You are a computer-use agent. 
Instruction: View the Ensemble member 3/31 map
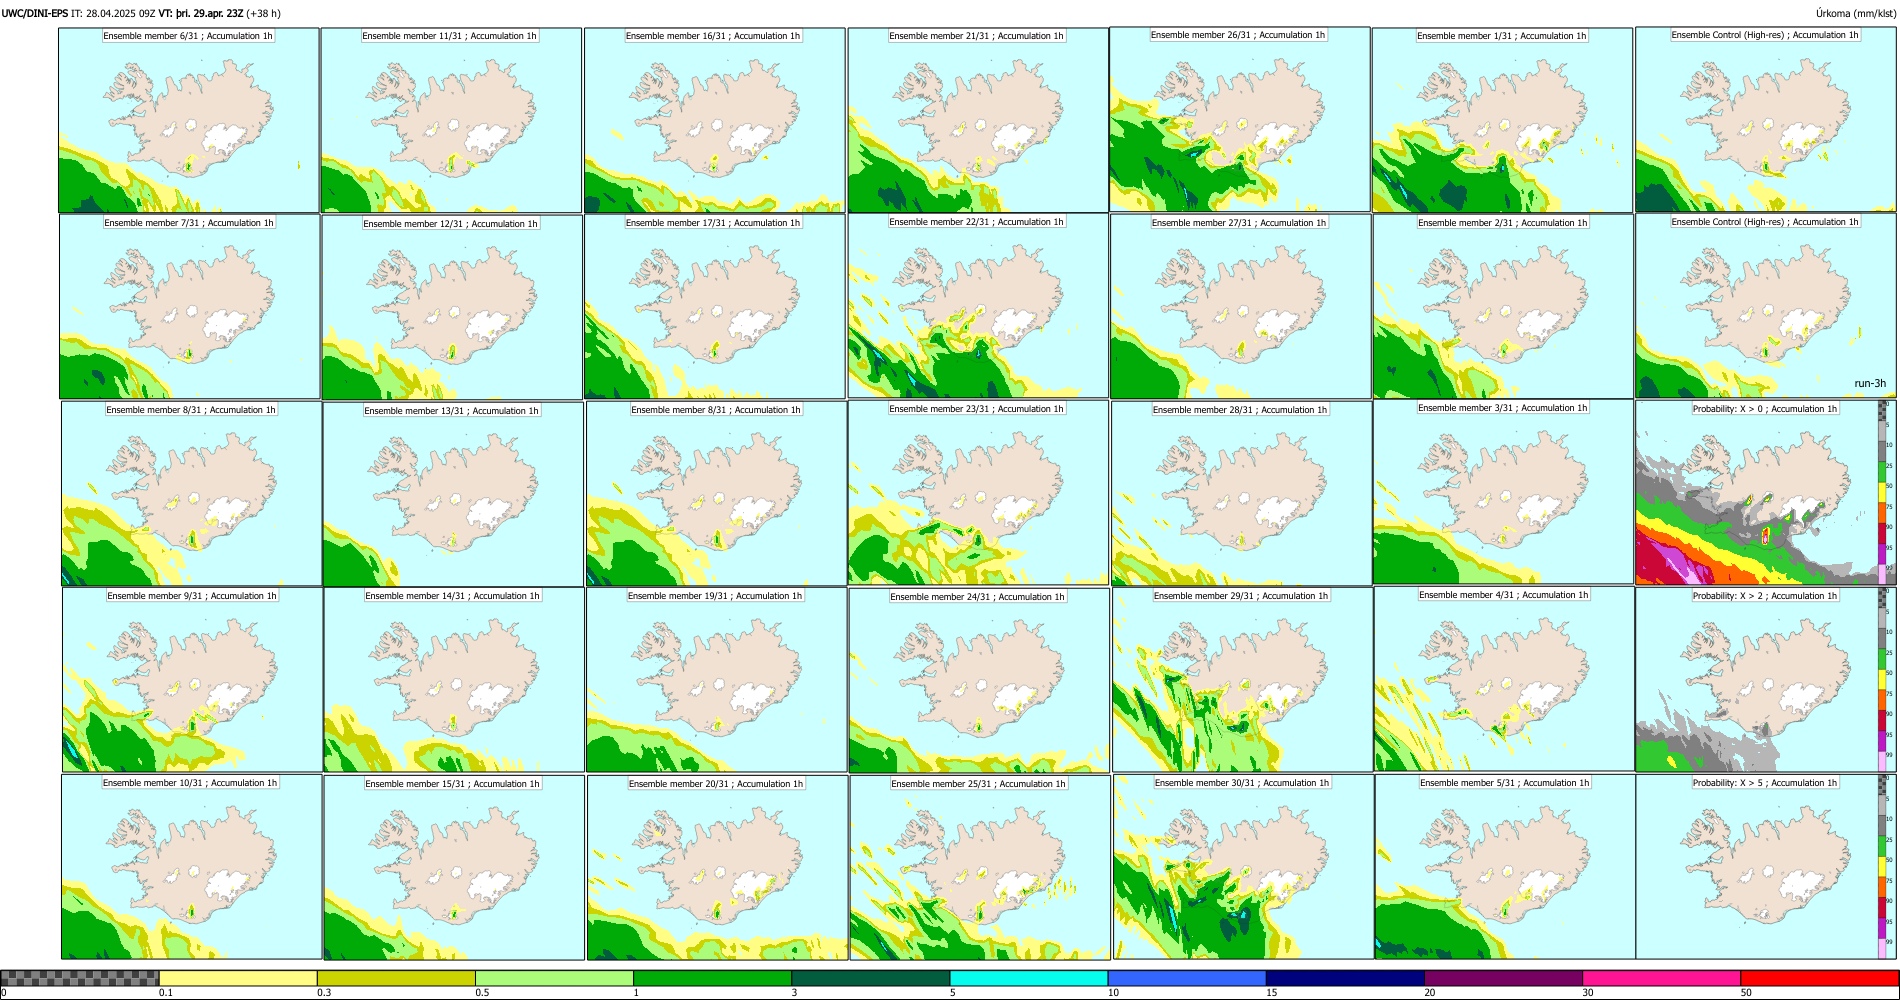[x=1503, y=492]
